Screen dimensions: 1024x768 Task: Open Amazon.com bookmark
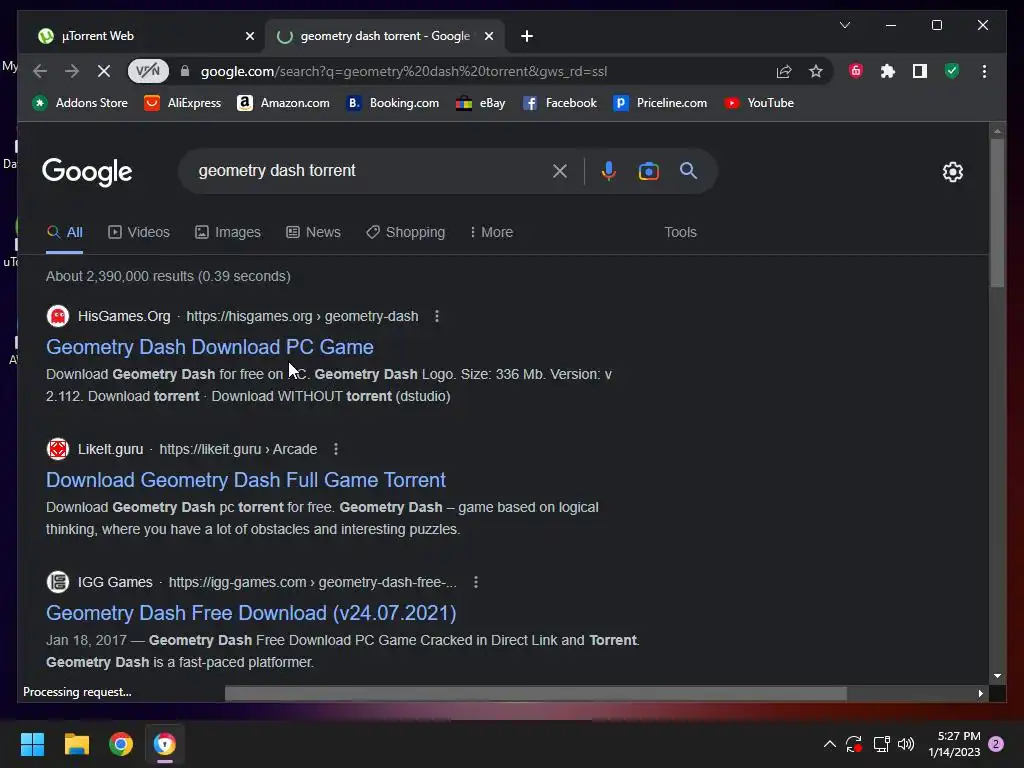pyautogui.click(x=283, y=103)
